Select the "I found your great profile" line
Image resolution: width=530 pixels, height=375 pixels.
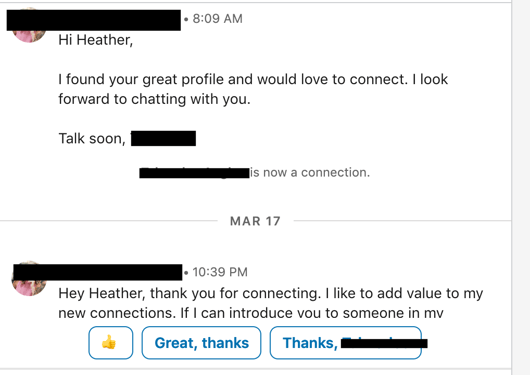[x=253, y=80]
